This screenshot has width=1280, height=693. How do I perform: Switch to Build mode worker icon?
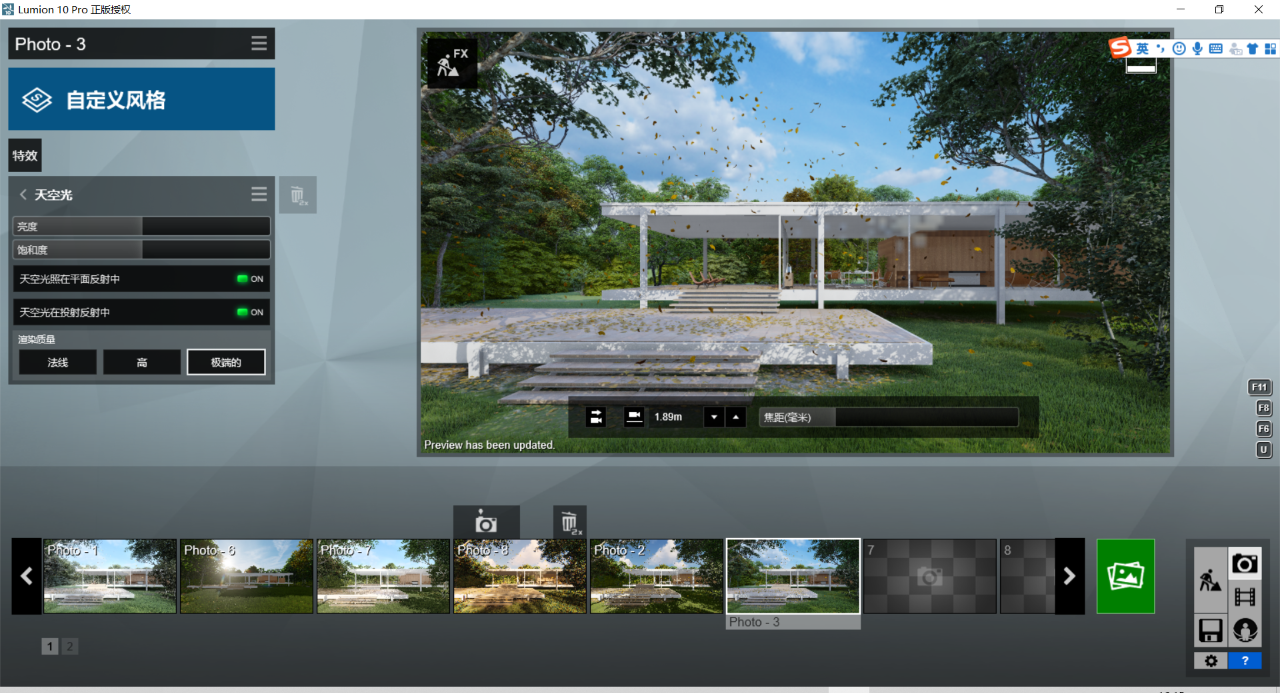coord(1211,580)
